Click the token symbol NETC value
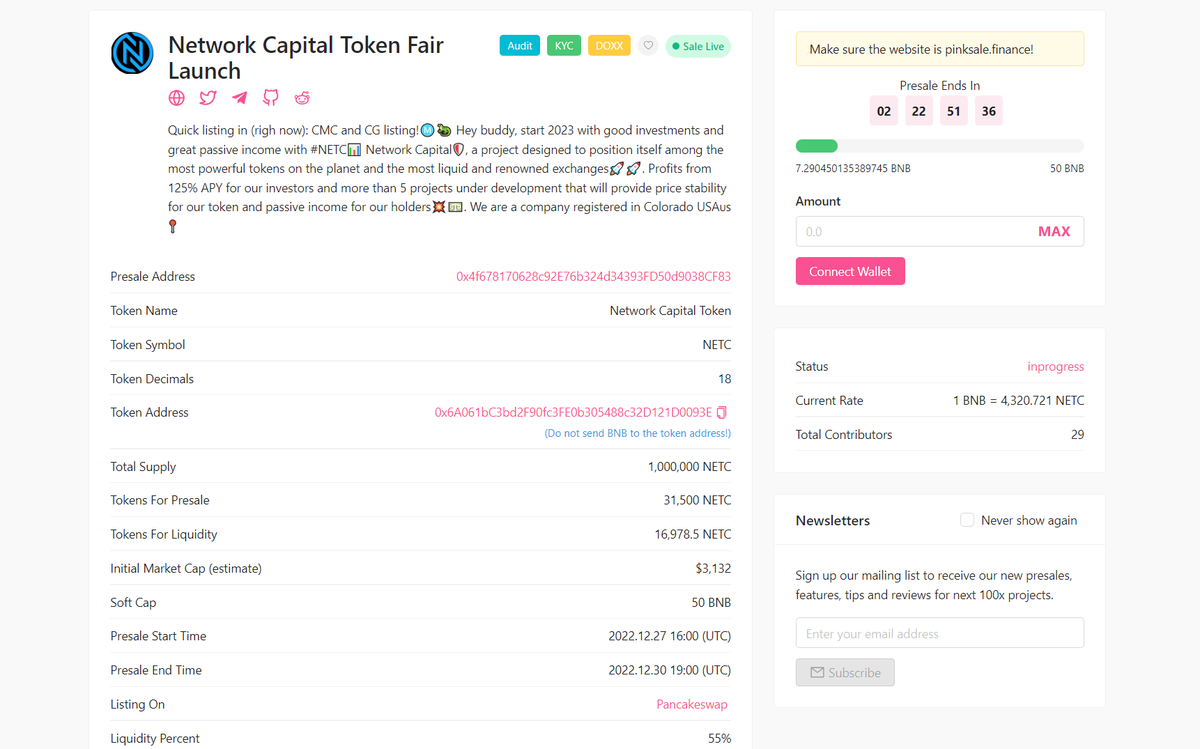The width and height of the screenshot is (1200, 749). click(717, 345)
